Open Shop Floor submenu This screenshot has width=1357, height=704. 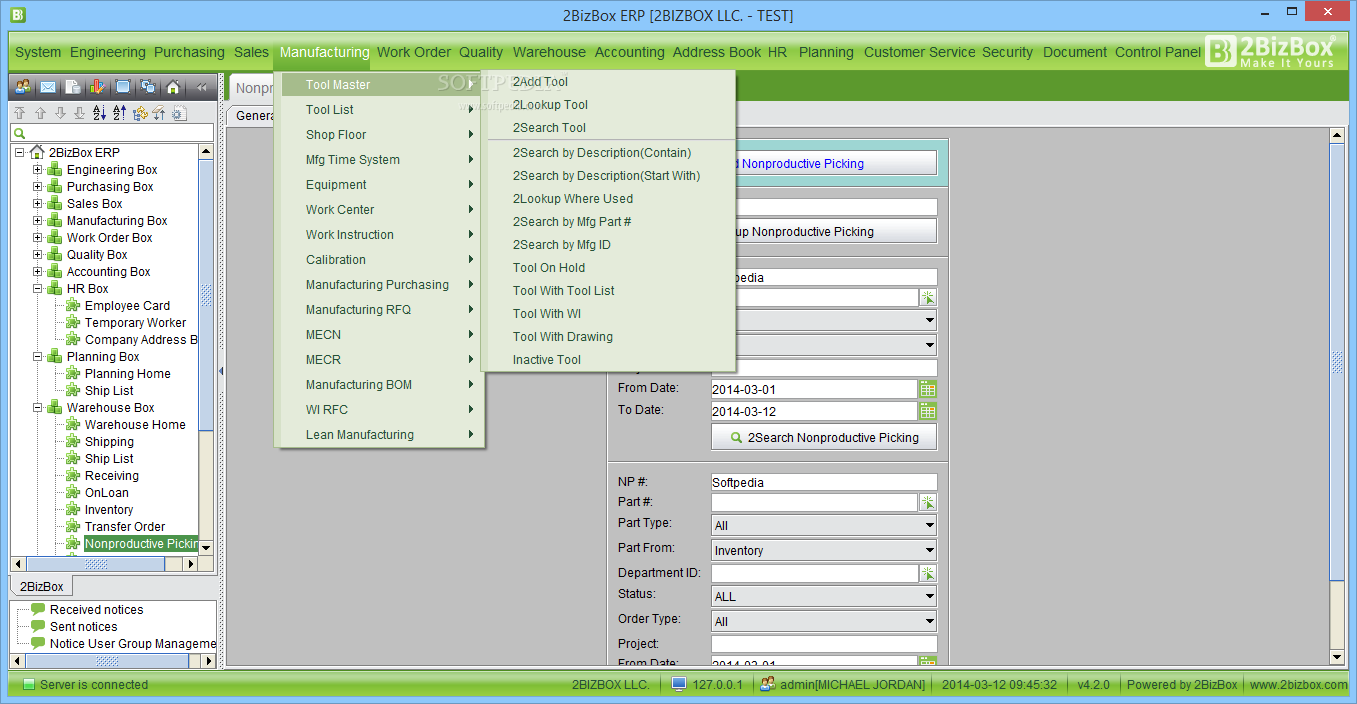(x=379, y=135)
